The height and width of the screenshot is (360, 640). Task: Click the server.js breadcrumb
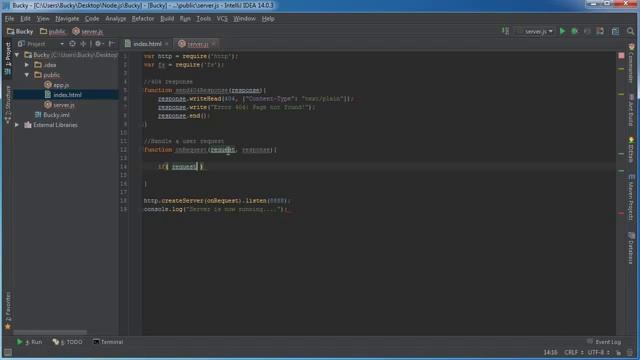click(87, 31)
